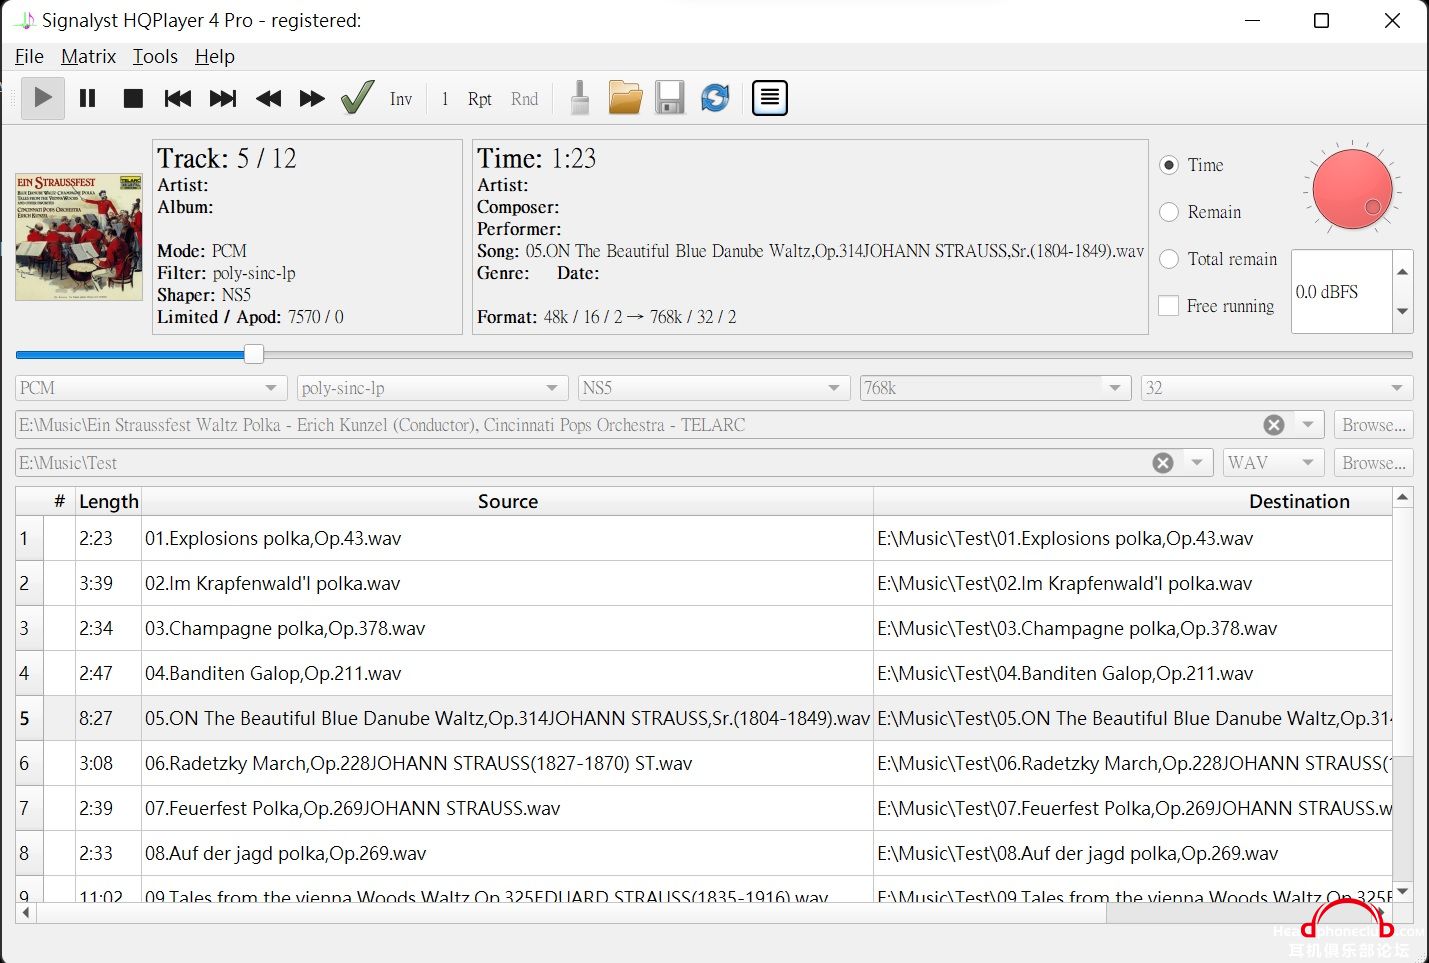Open the 32 bit depth dropdown

(1277, 388)
